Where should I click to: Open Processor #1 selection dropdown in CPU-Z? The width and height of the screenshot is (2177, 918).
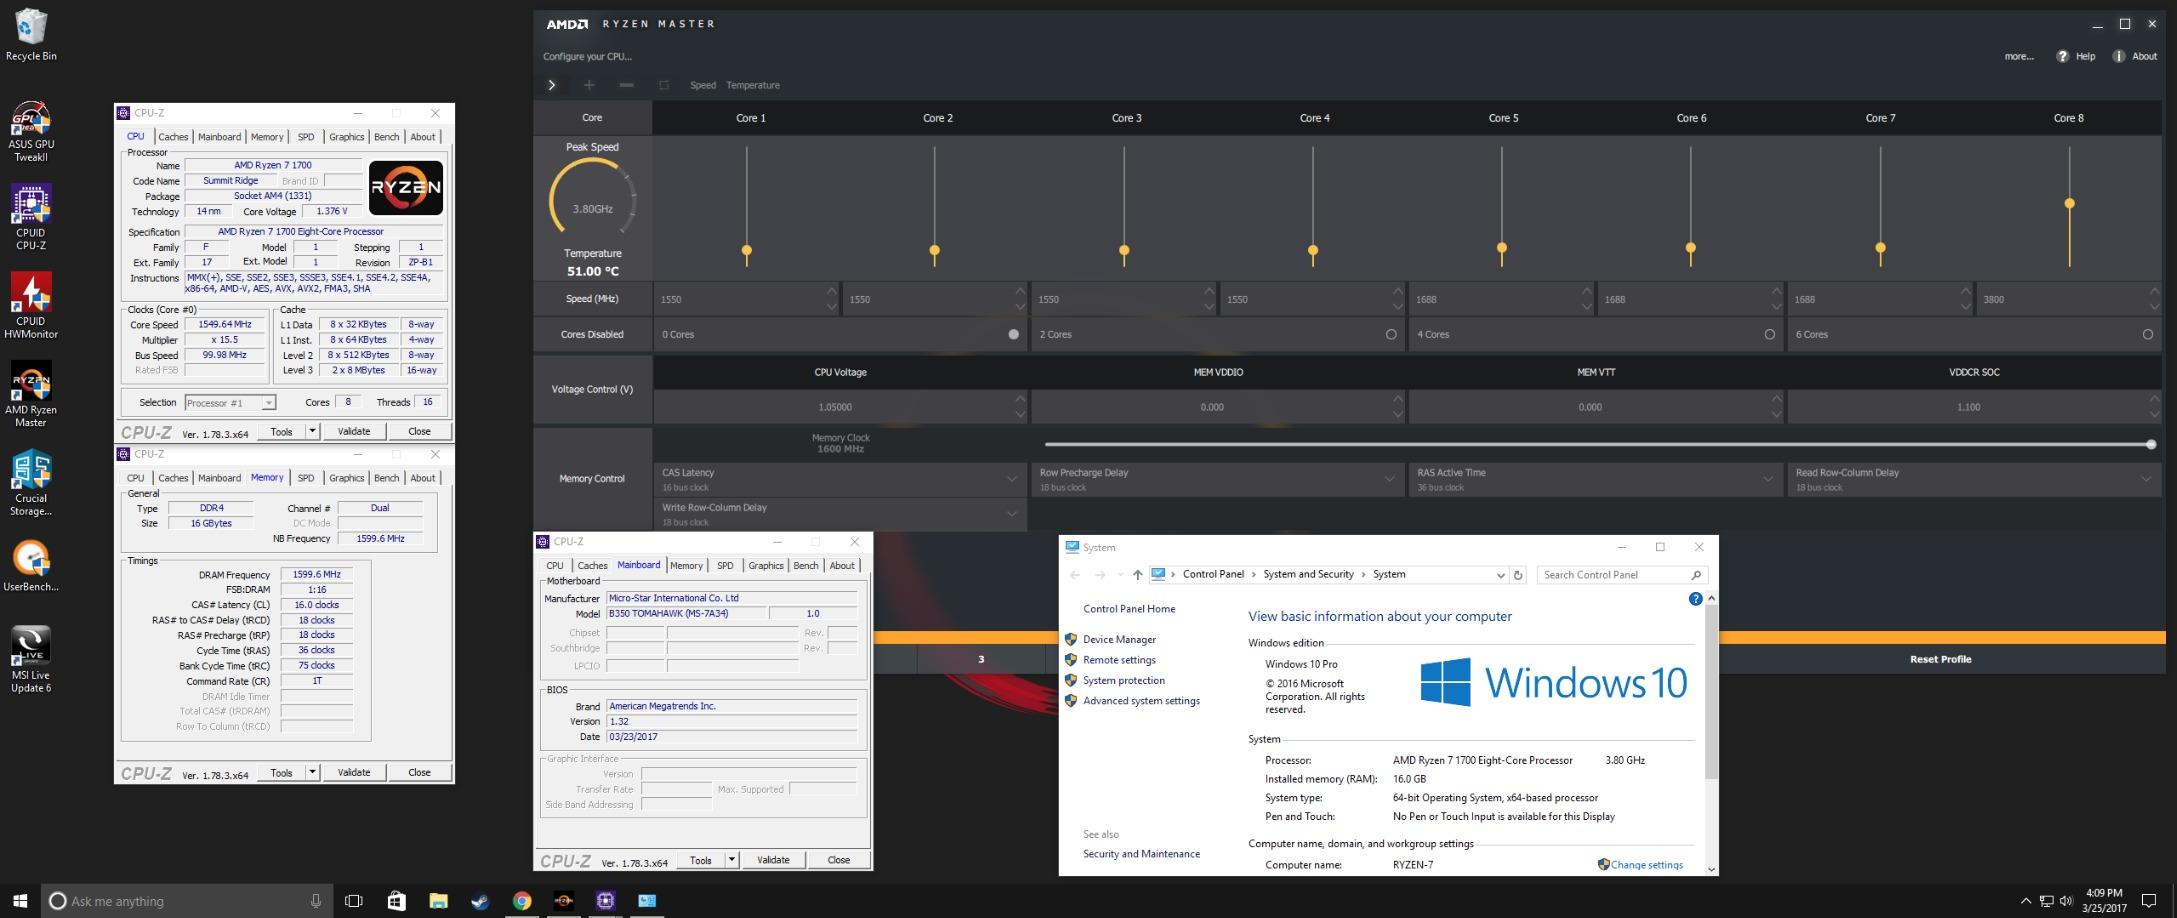[230, 403]
